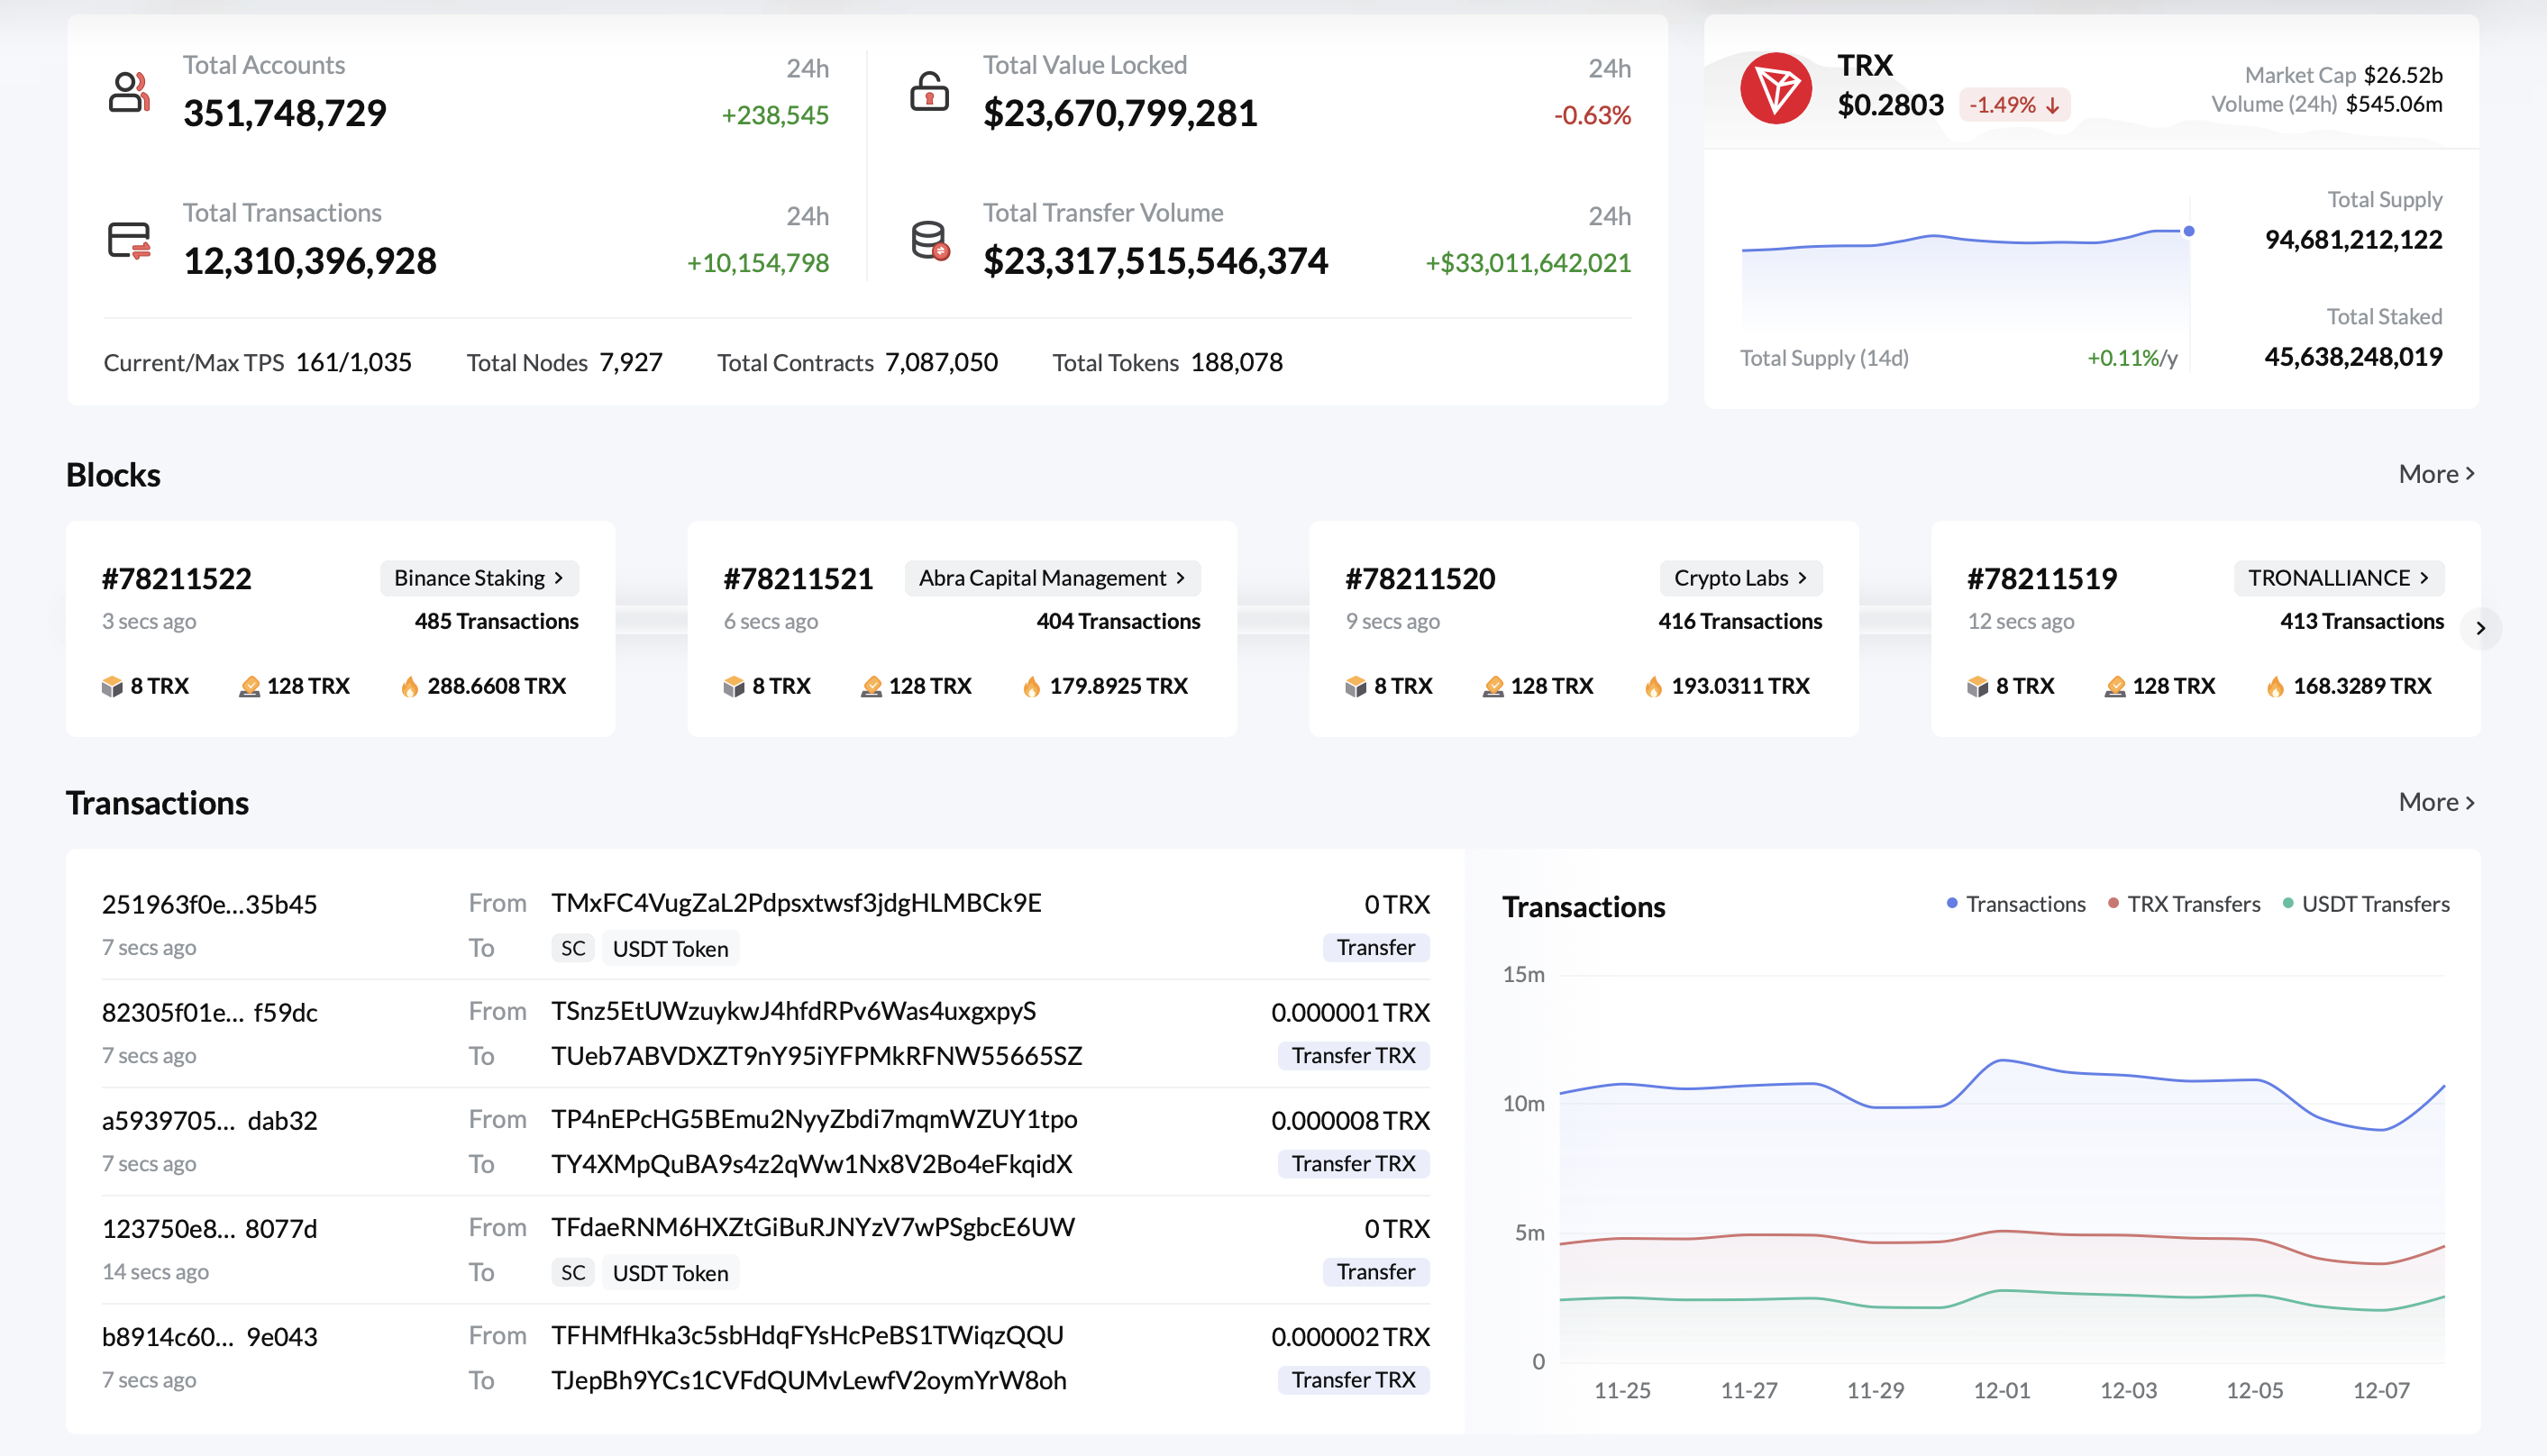Click the Total Transactions card icon
Image resolution: width=2547 pixels, height=1456 pixels.
[x=129, y=241]
